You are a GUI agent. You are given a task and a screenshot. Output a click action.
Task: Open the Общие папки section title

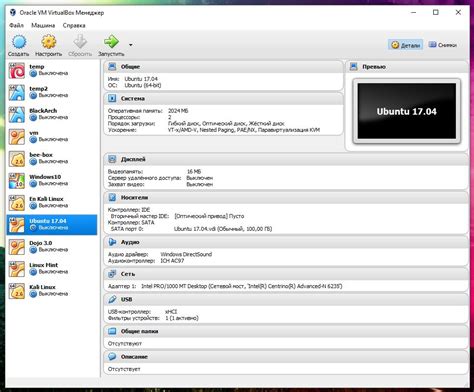point(139,331)
